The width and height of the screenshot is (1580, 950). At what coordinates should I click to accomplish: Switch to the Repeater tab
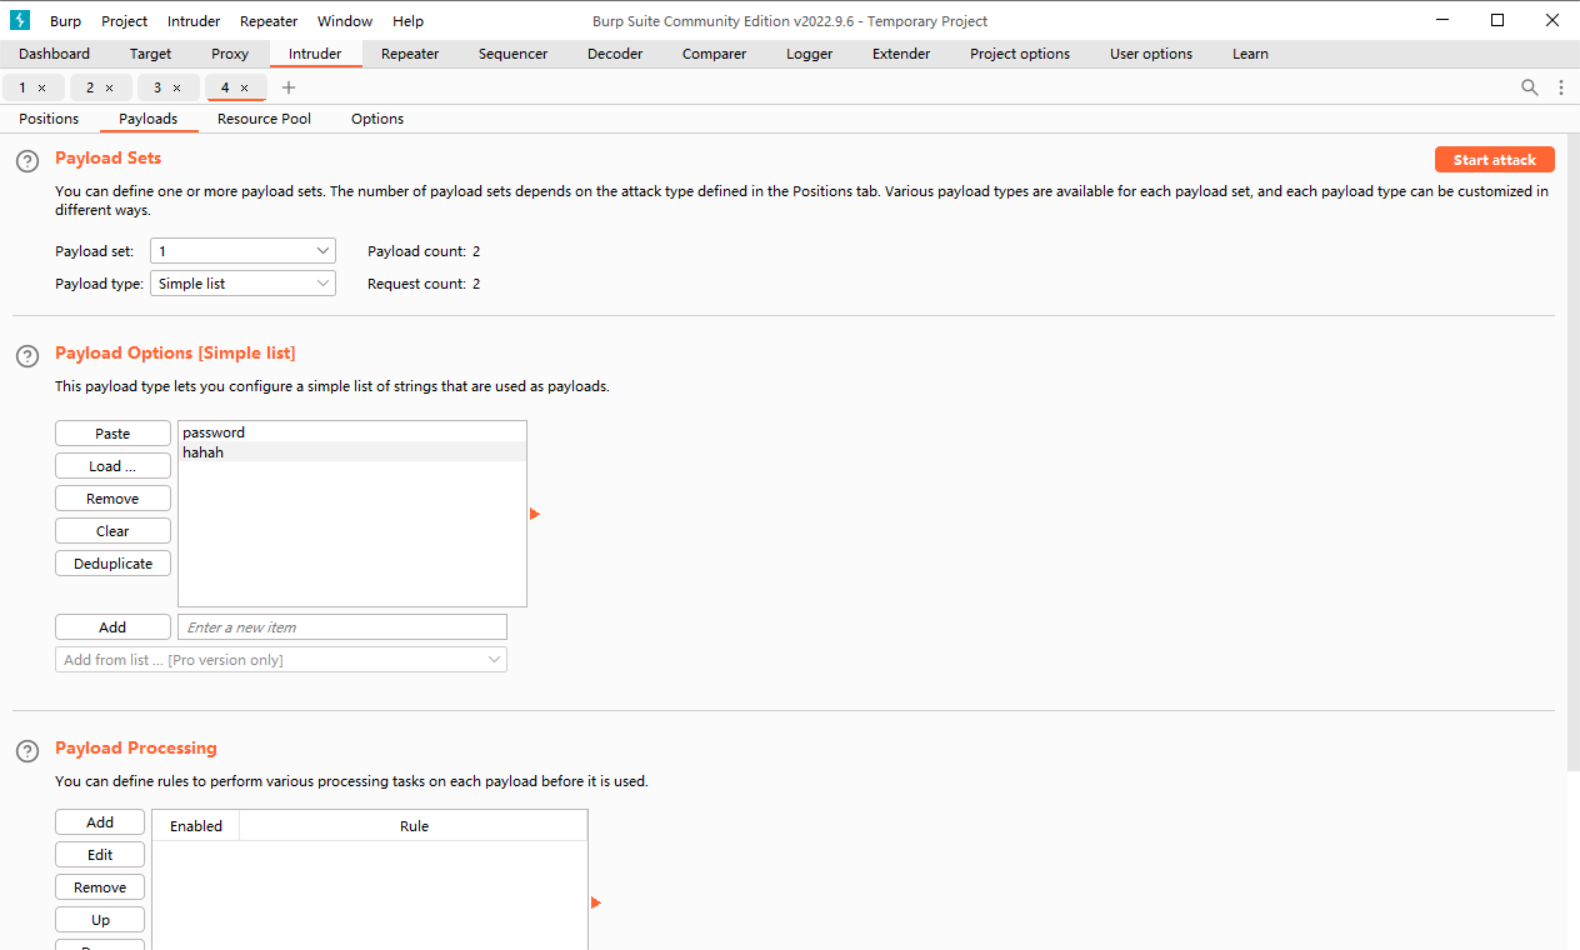(409, 54)
